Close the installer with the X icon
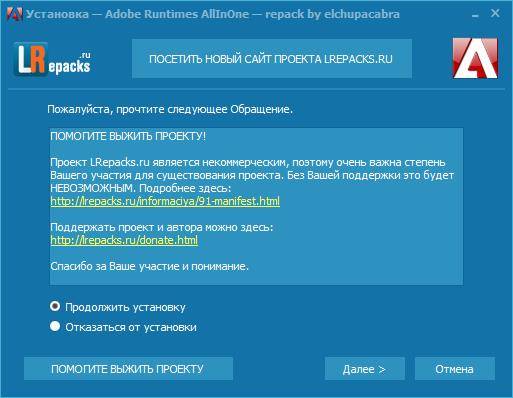Screen dimensions: 513x398 click(495, 13)
